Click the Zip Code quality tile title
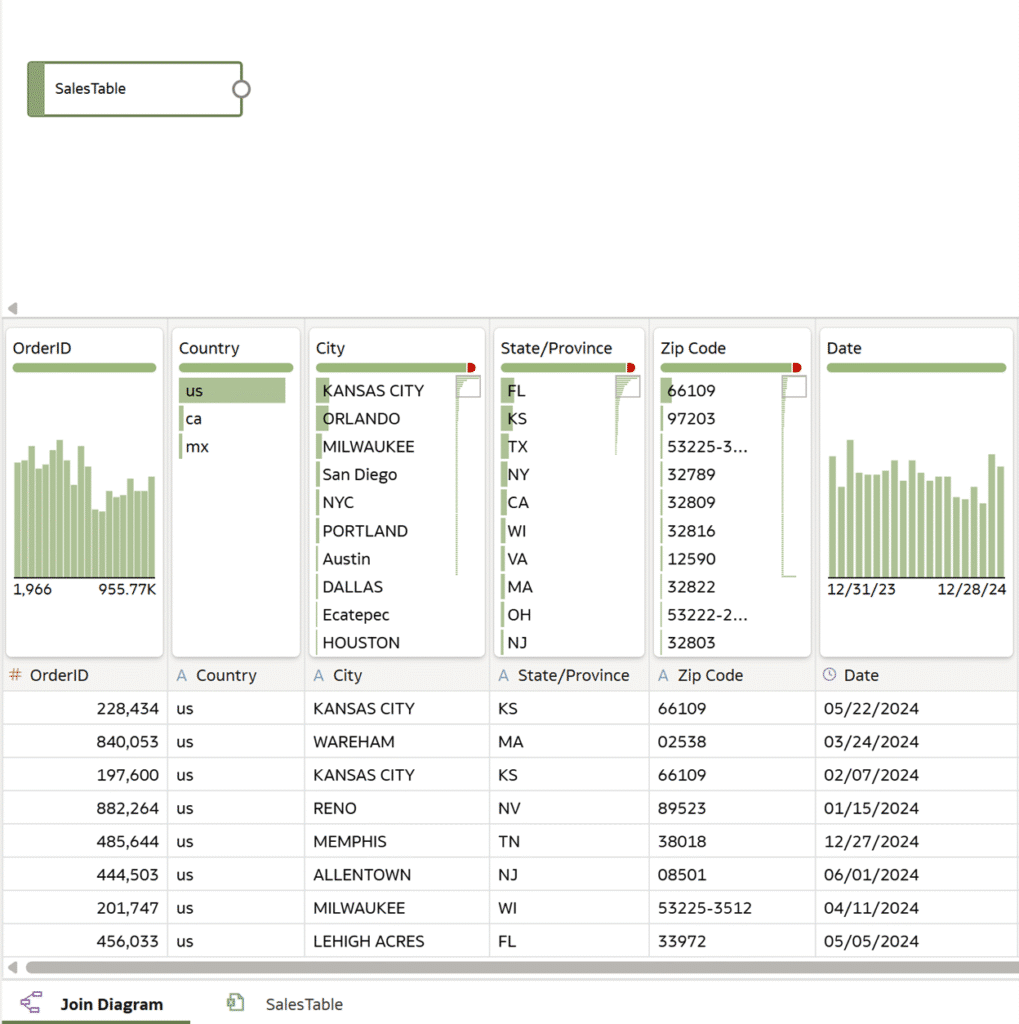Image resolution: width=1019 pixels, height=1024 pixels. (693, 348)
